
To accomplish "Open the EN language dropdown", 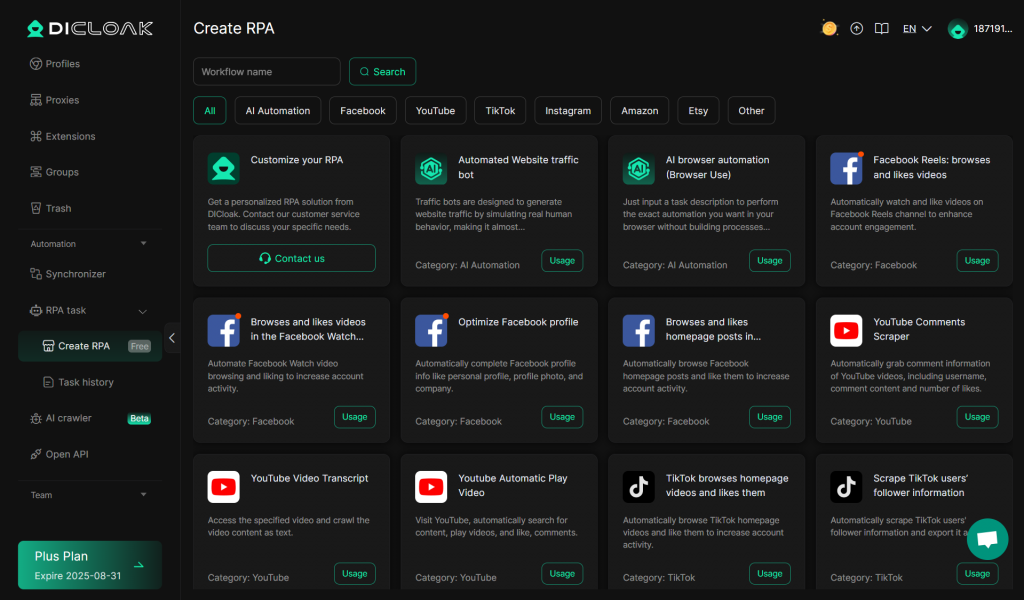I will 917,29.
